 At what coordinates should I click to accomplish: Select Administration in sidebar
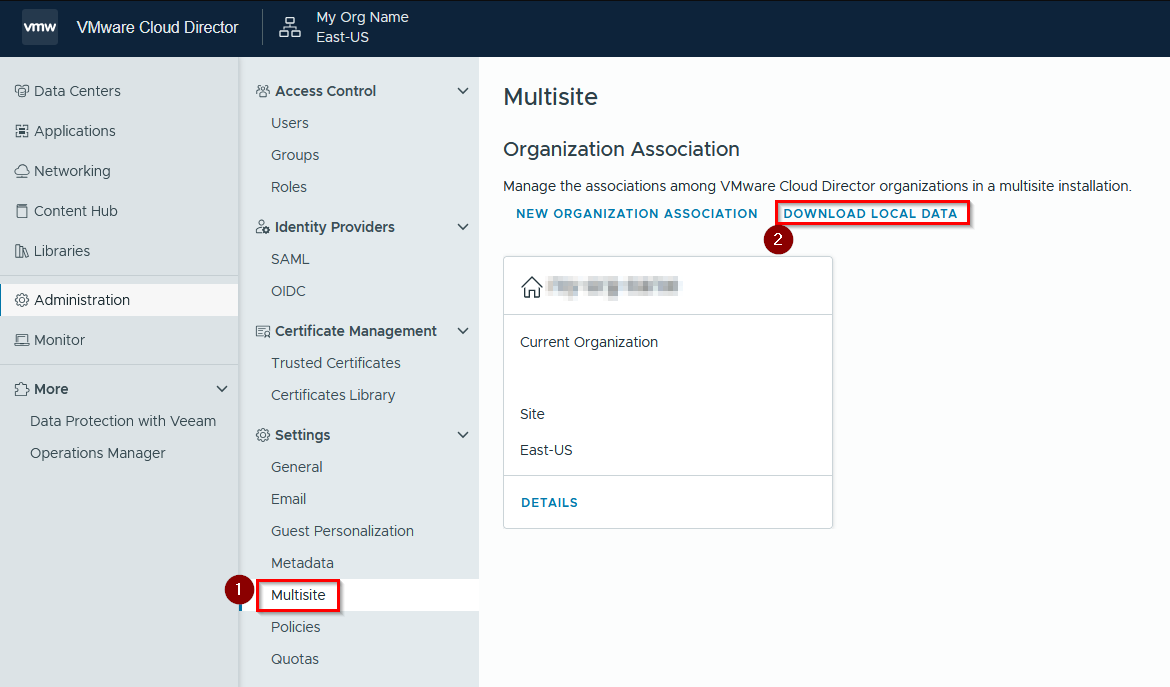point(119,300)
